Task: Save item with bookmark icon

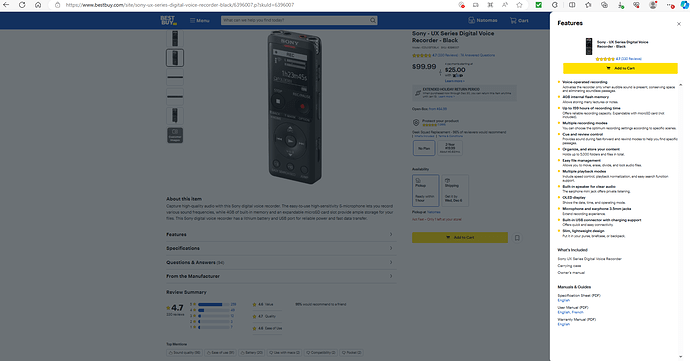Action: point(517,238)
